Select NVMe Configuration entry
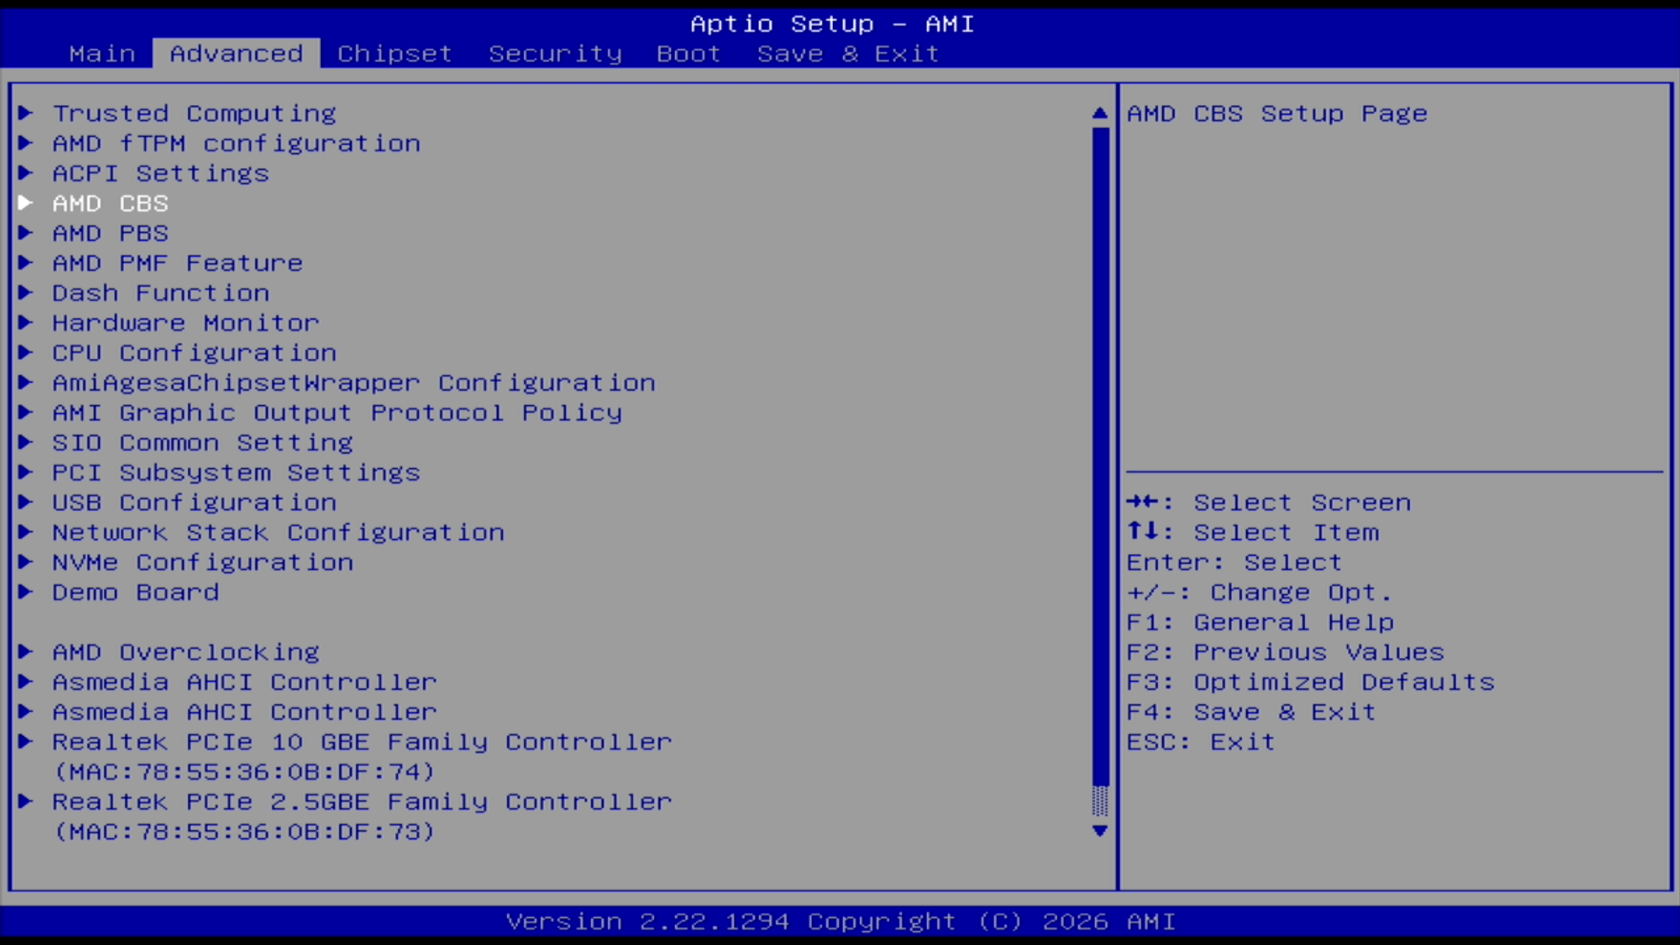 coord(203,564)
